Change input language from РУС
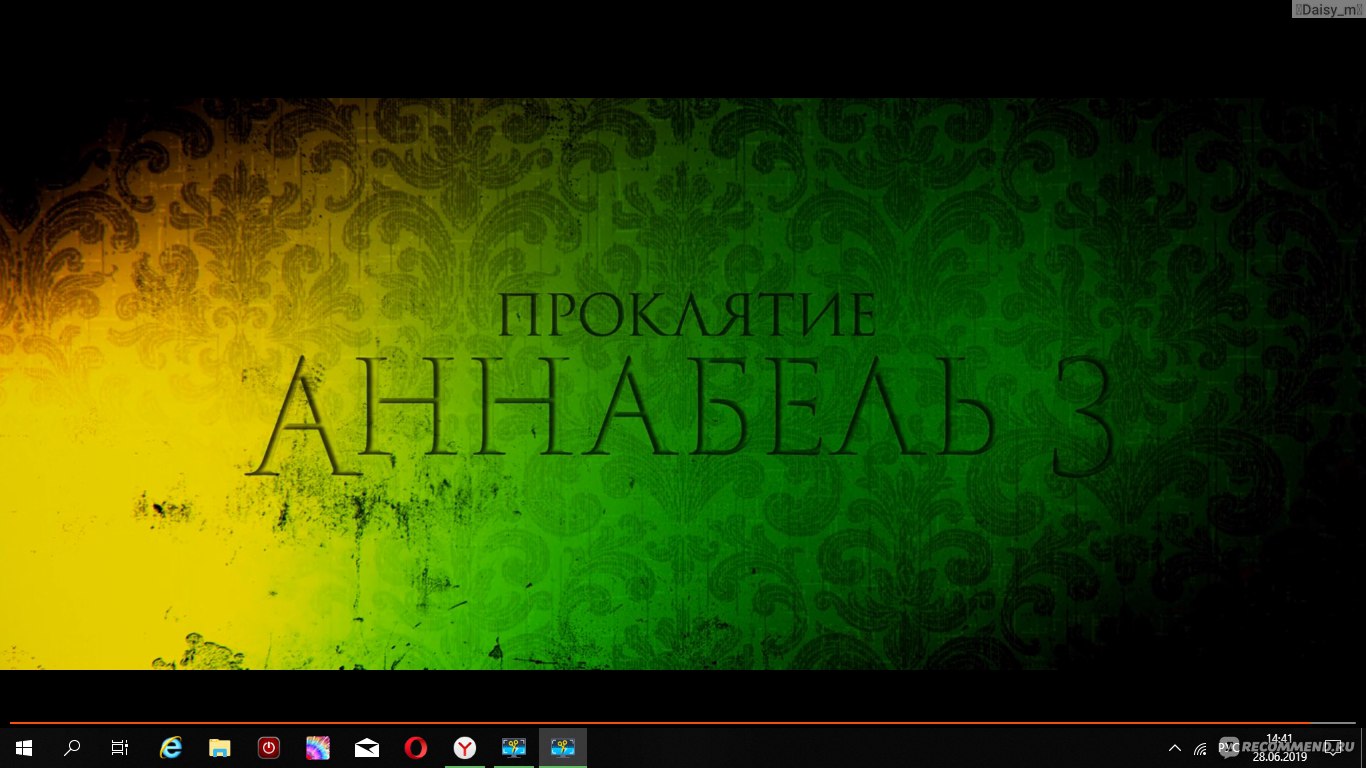Image resolution: width=1366 pixels, height=768 pixels. pos(1228,748)
